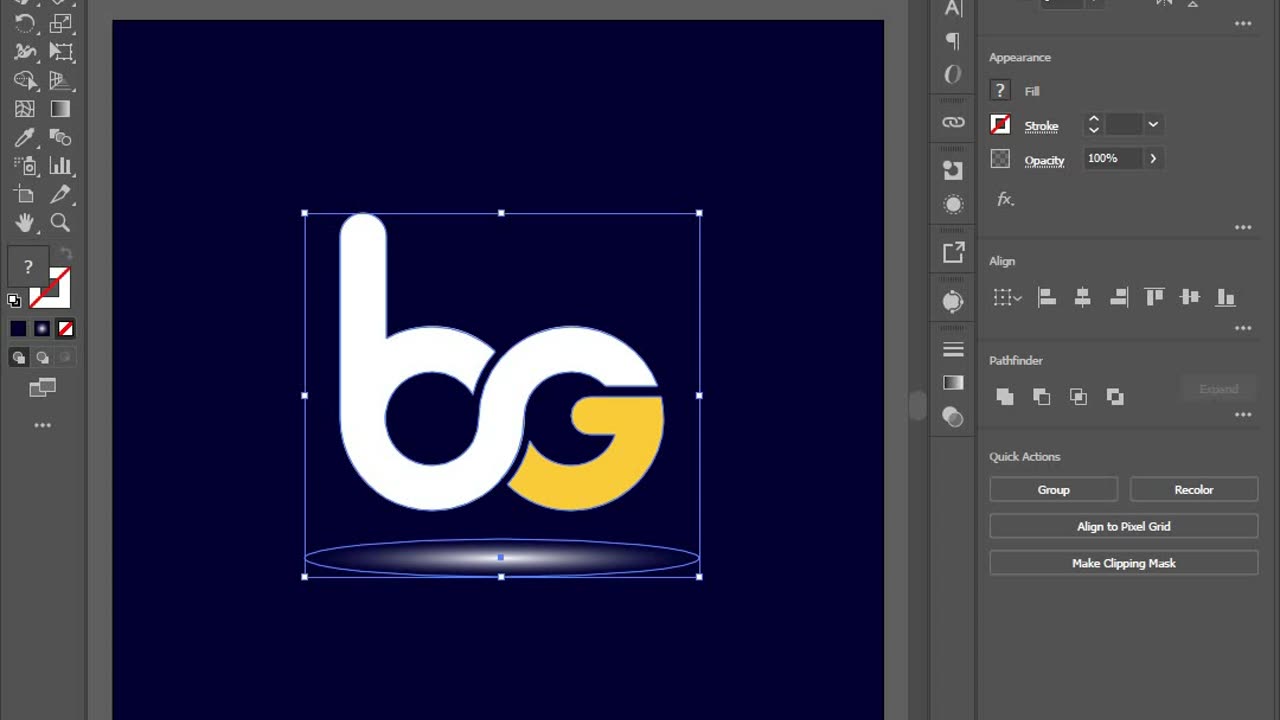Select the Mesh tool
The height and width of the screenshot is (720, 1280).
pyautogui.click(x=25, y=109)
